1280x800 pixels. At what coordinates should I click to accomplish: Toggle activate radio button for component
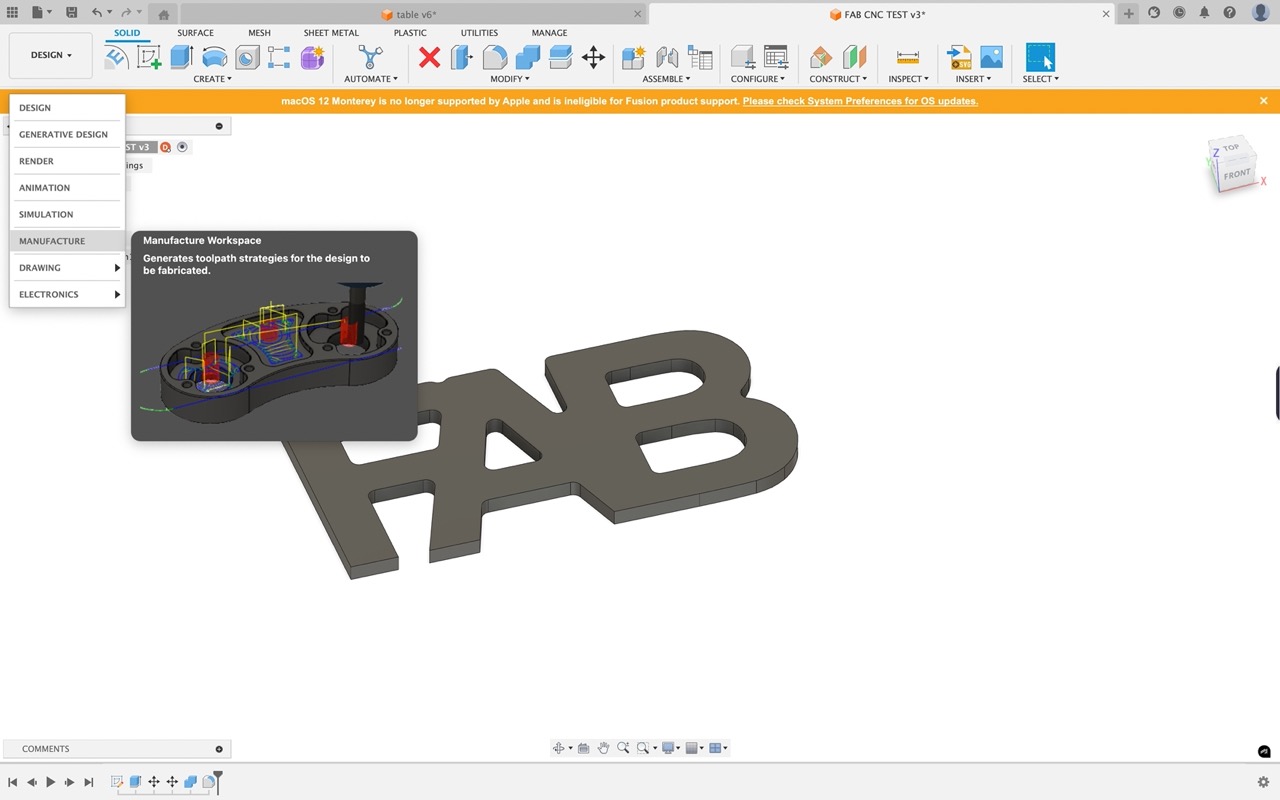click(x=182, y=147)
